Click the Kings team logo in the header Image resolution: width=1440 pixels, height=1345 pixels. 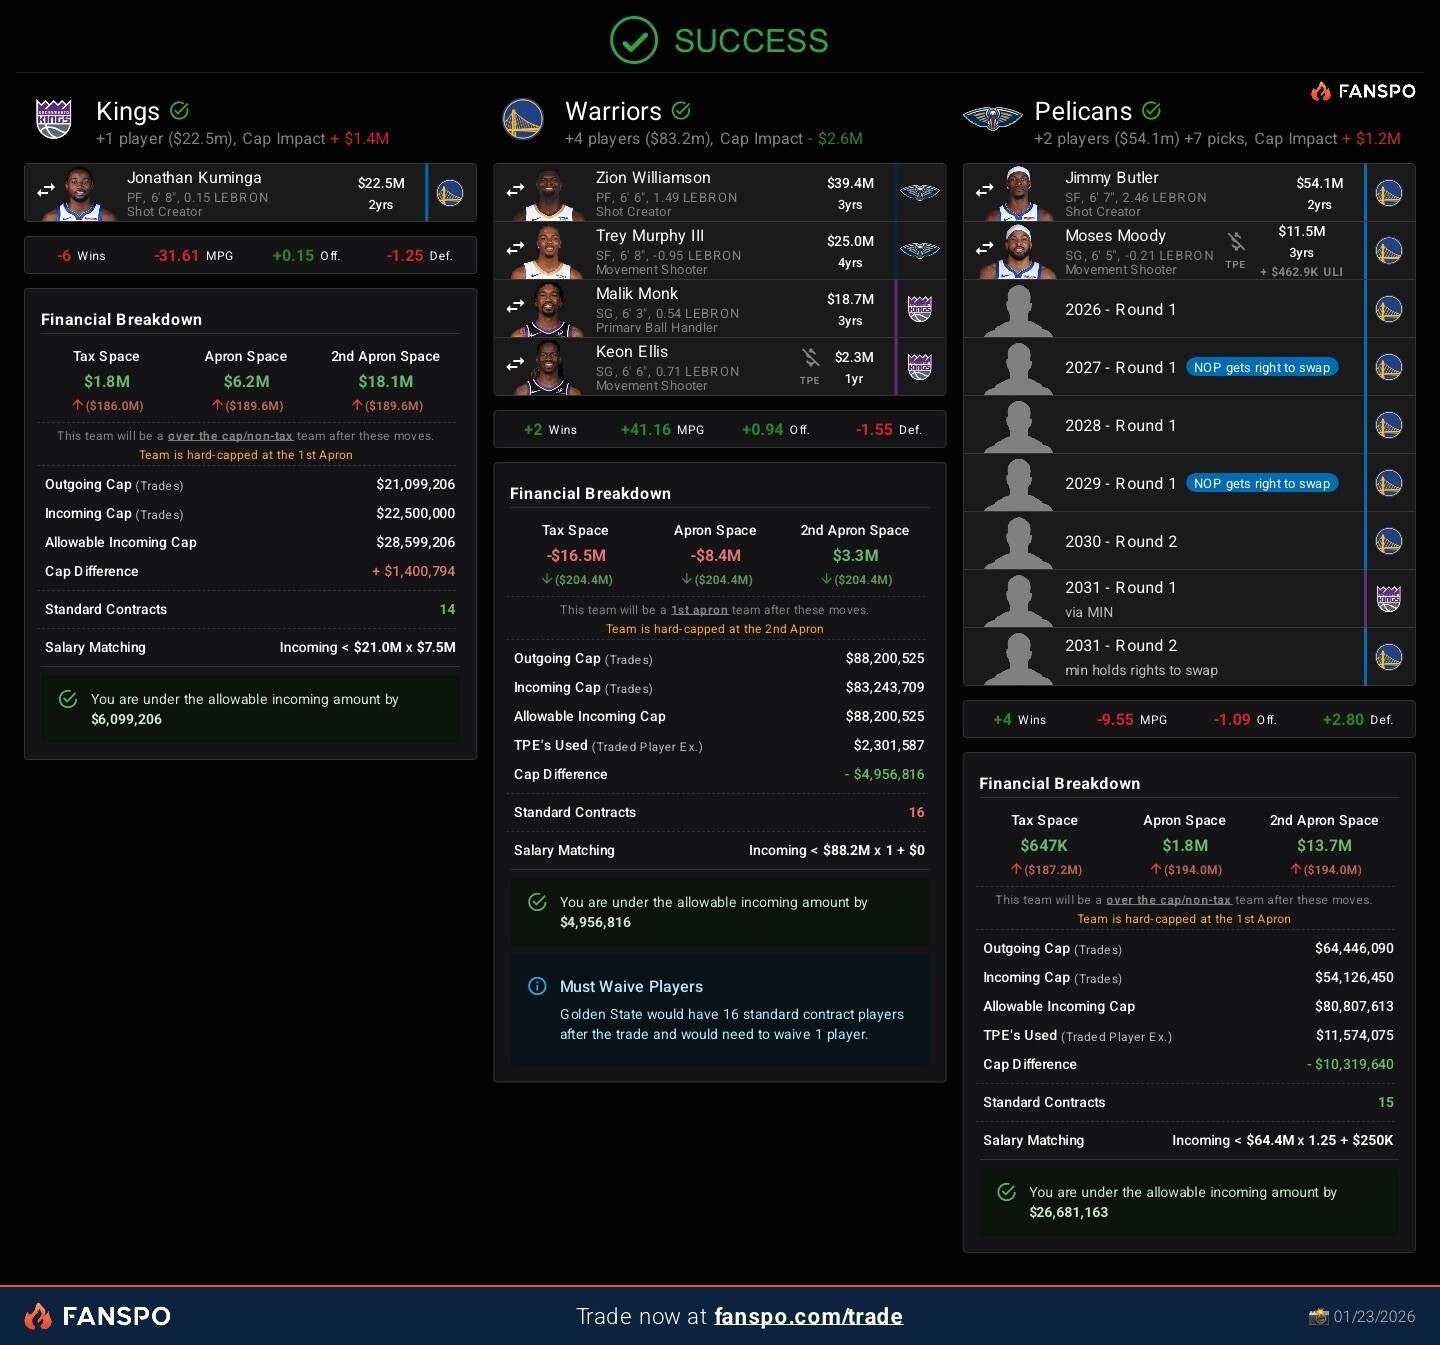(x=54, y=119)
